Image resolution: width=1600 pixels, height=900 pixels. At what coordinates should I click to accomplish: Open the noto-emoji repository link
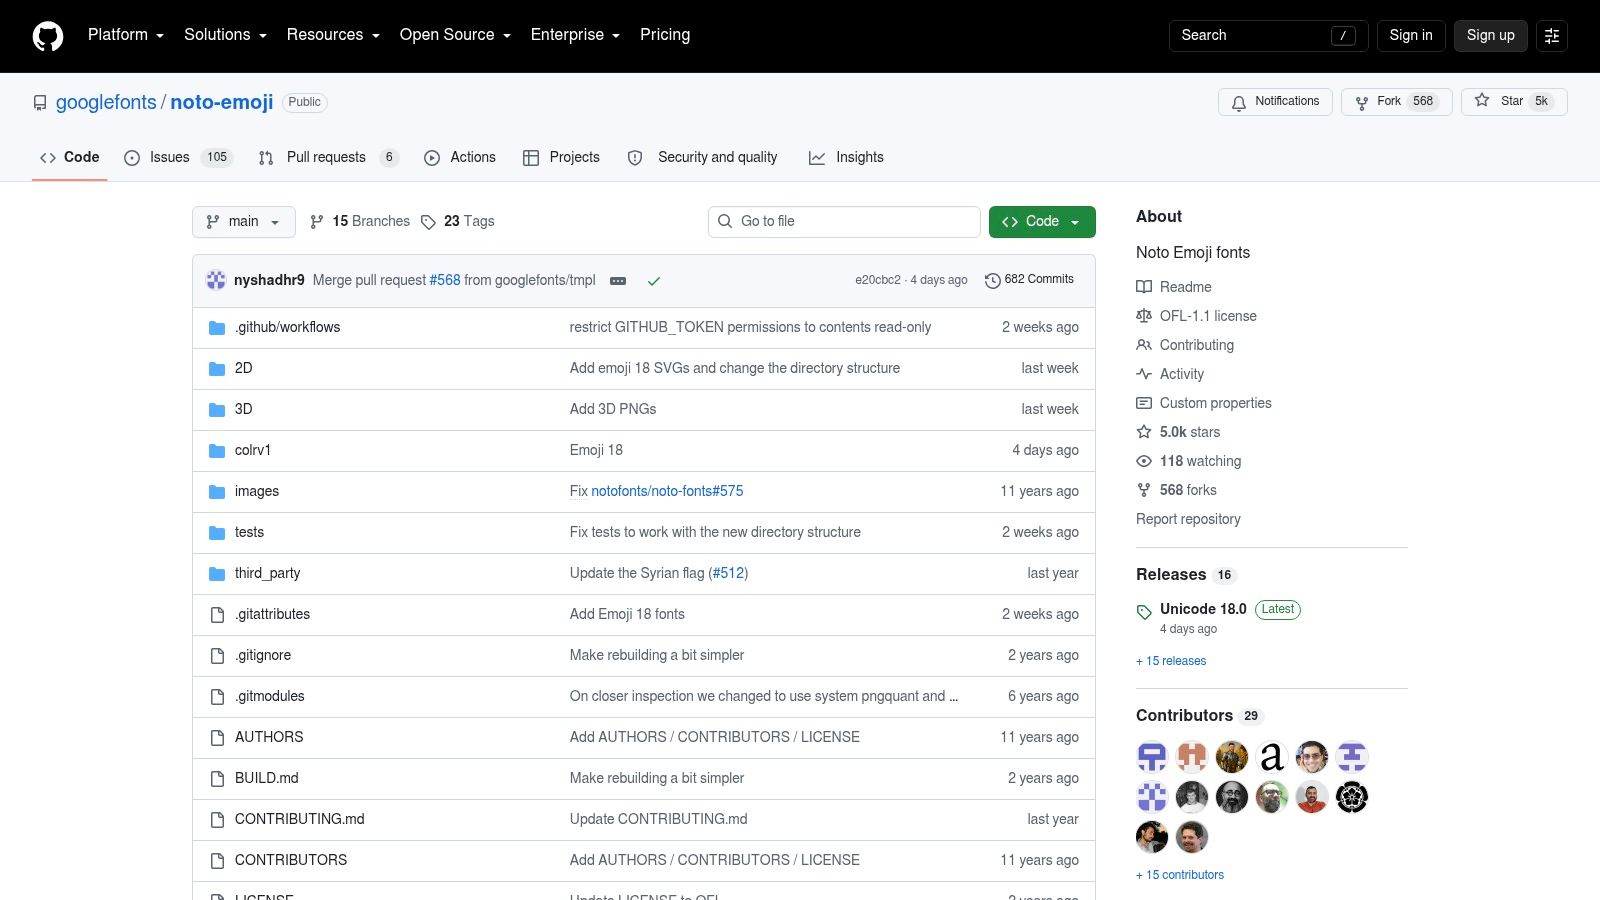(x=222, y=103)
